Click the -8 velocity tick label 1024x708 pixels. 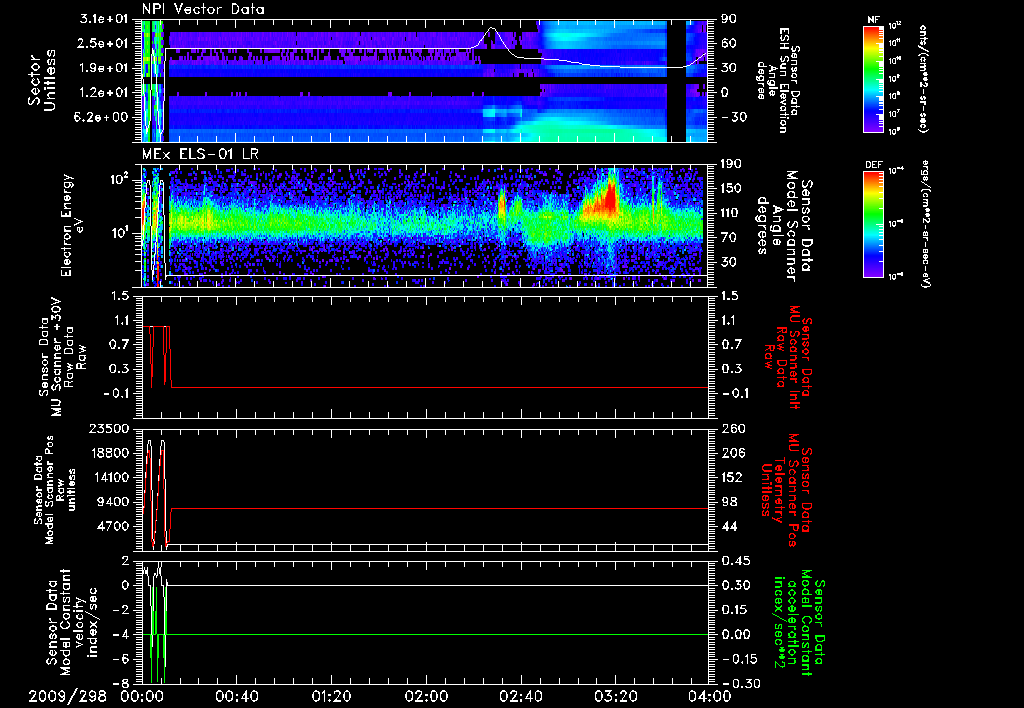coord(123,684)
